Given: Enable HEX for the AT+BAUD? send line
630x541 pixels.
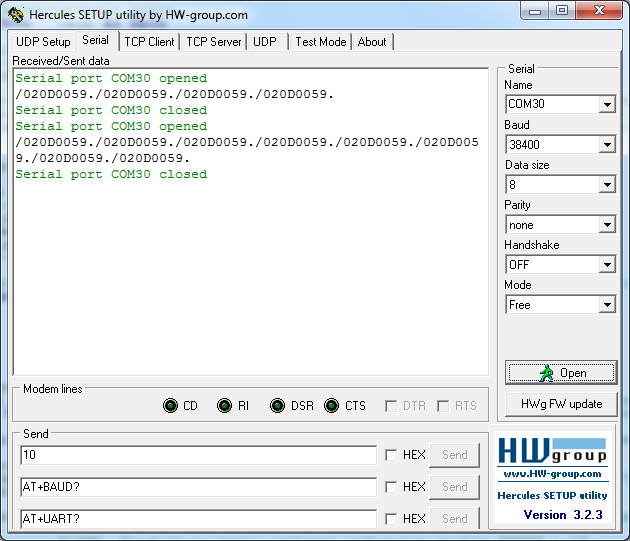Looking at the screenshot, I should tap(391, 487).
